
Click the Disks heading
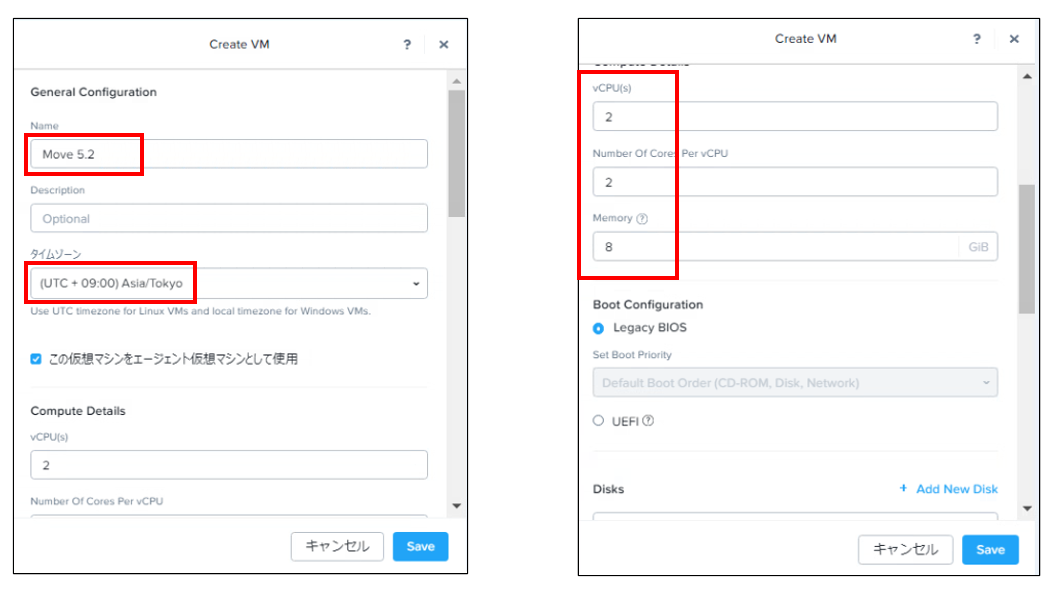[x=608, y=489]
